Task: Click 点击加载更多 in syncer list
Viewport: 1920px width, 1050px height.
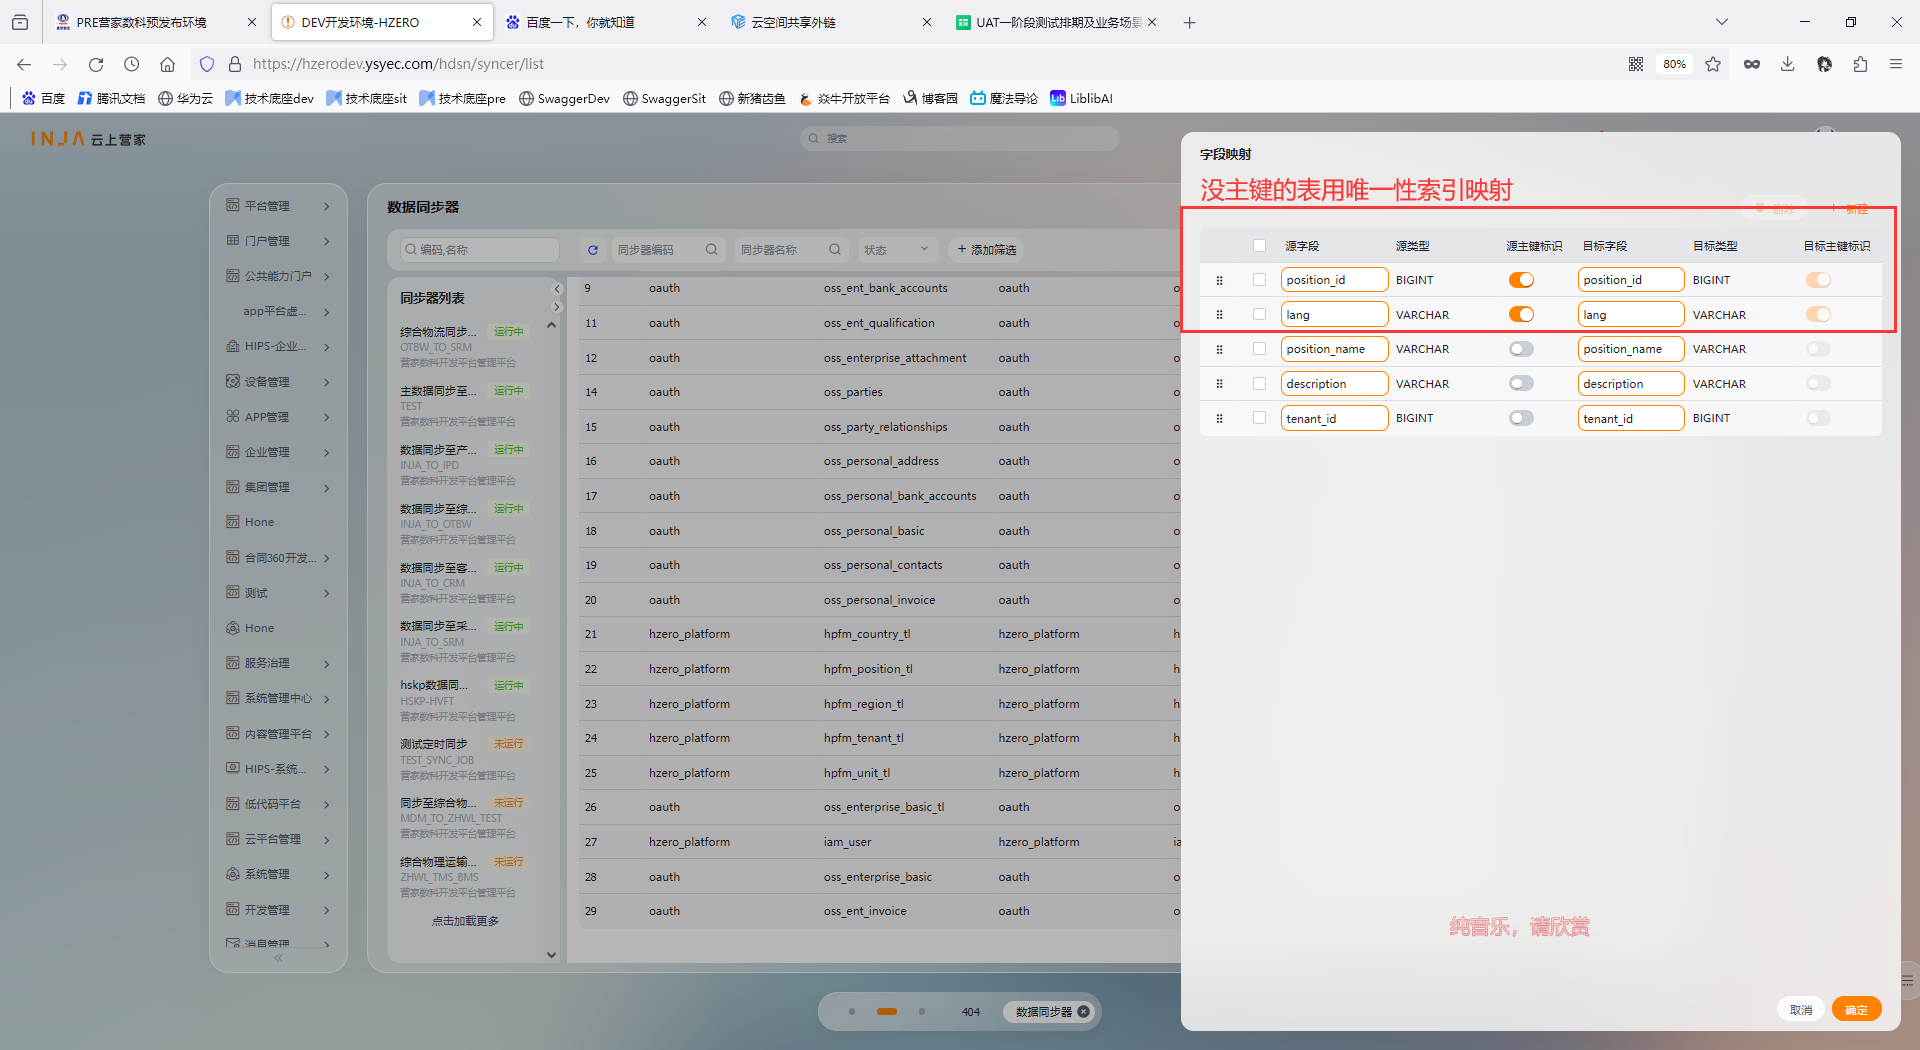Action: (x=465, y=921)
